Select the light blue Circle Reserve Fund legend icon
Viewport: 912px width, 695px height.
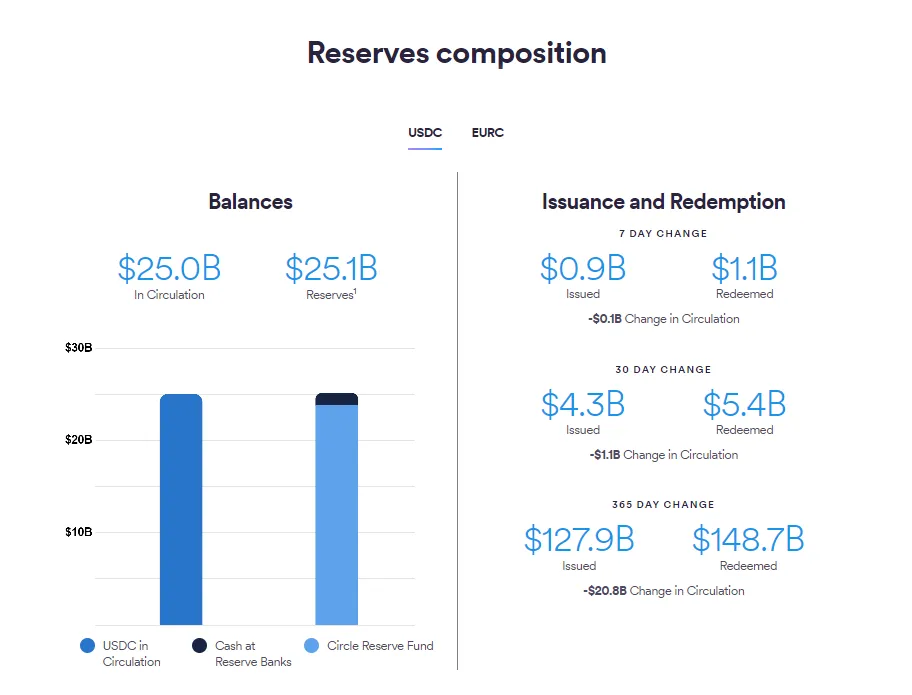pyautogui.click(x=311, y=645)
